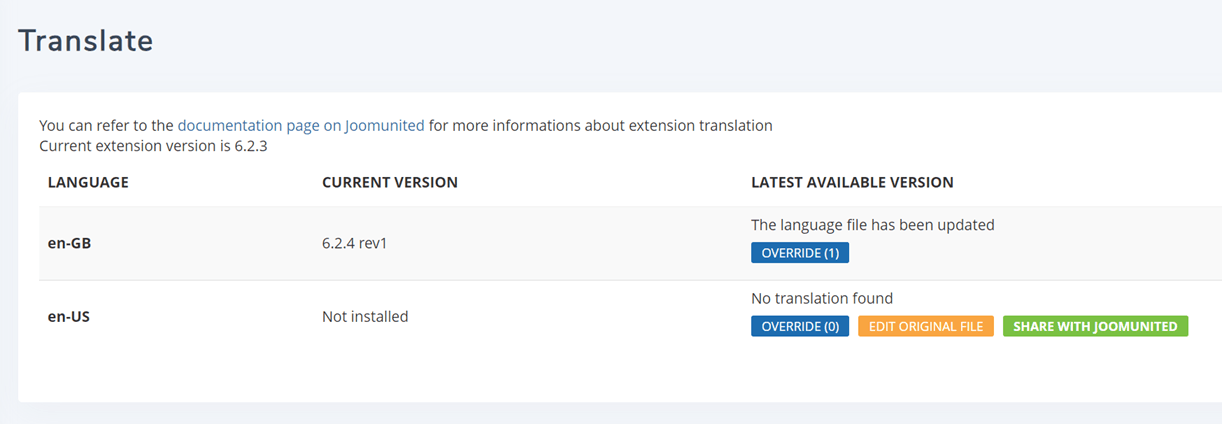The image size is (1222, 424).
Task: Click empty space right of OVERRIDE (1)
Action: click(x=1000, y=253)
